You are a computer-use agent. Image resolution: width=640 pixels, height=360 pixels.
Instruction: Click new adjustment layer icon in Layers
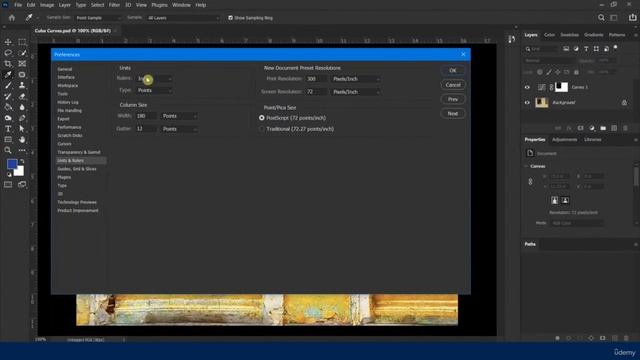pyautogui.click(x=592, y=128)
